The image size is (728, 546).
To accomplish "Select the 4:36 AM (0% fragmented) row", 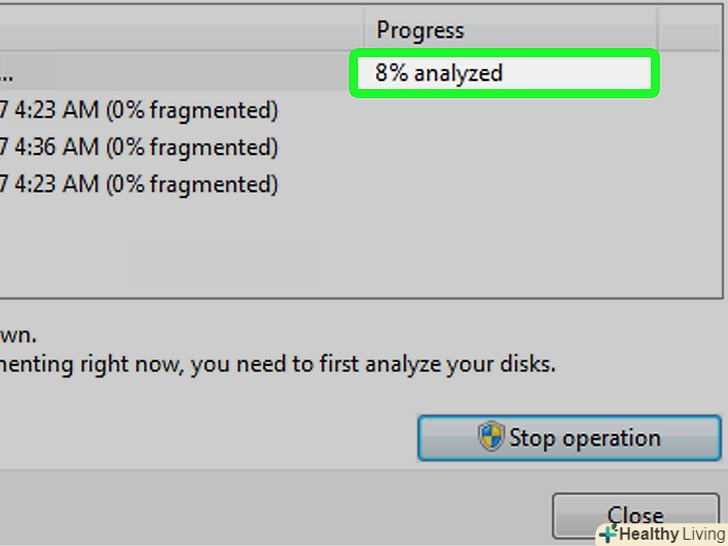I will point(140,147).
